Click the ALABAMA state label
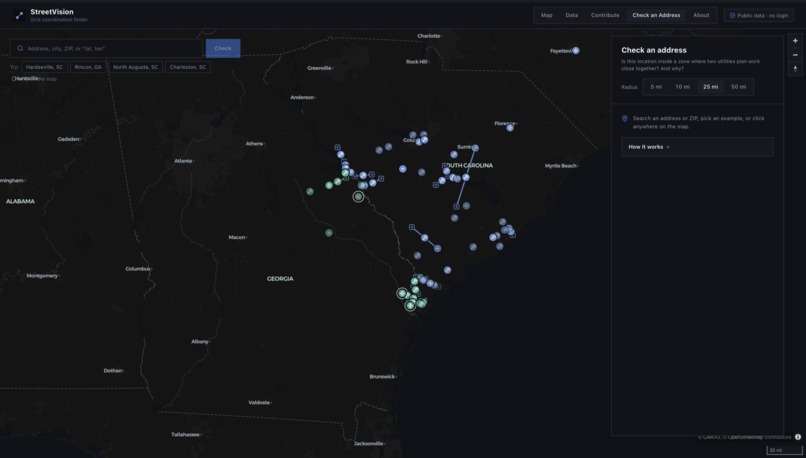 pyautogui.click(x=21, y=201)
